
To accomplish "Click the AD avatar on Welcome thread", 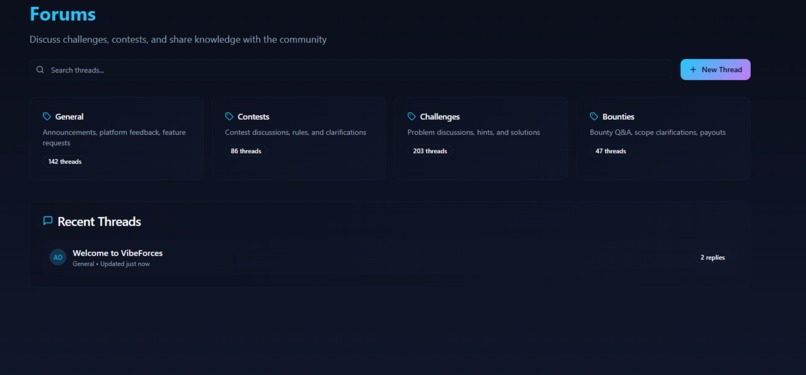I will pos(58,257).
